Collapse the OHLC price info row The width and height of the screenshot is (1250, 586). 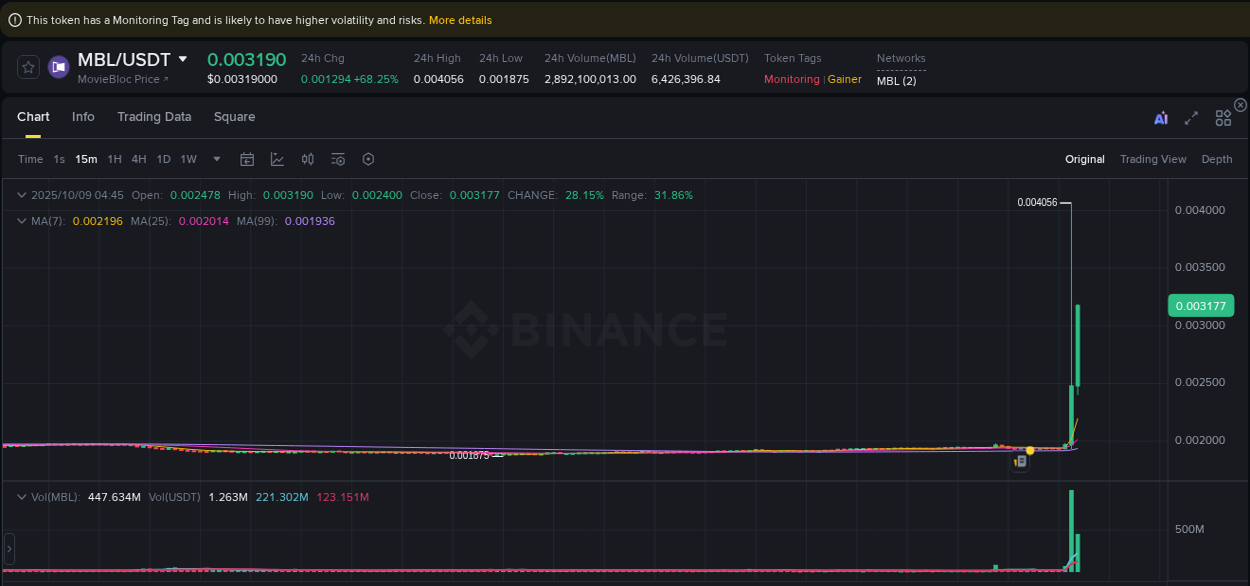tap(20, 195)
